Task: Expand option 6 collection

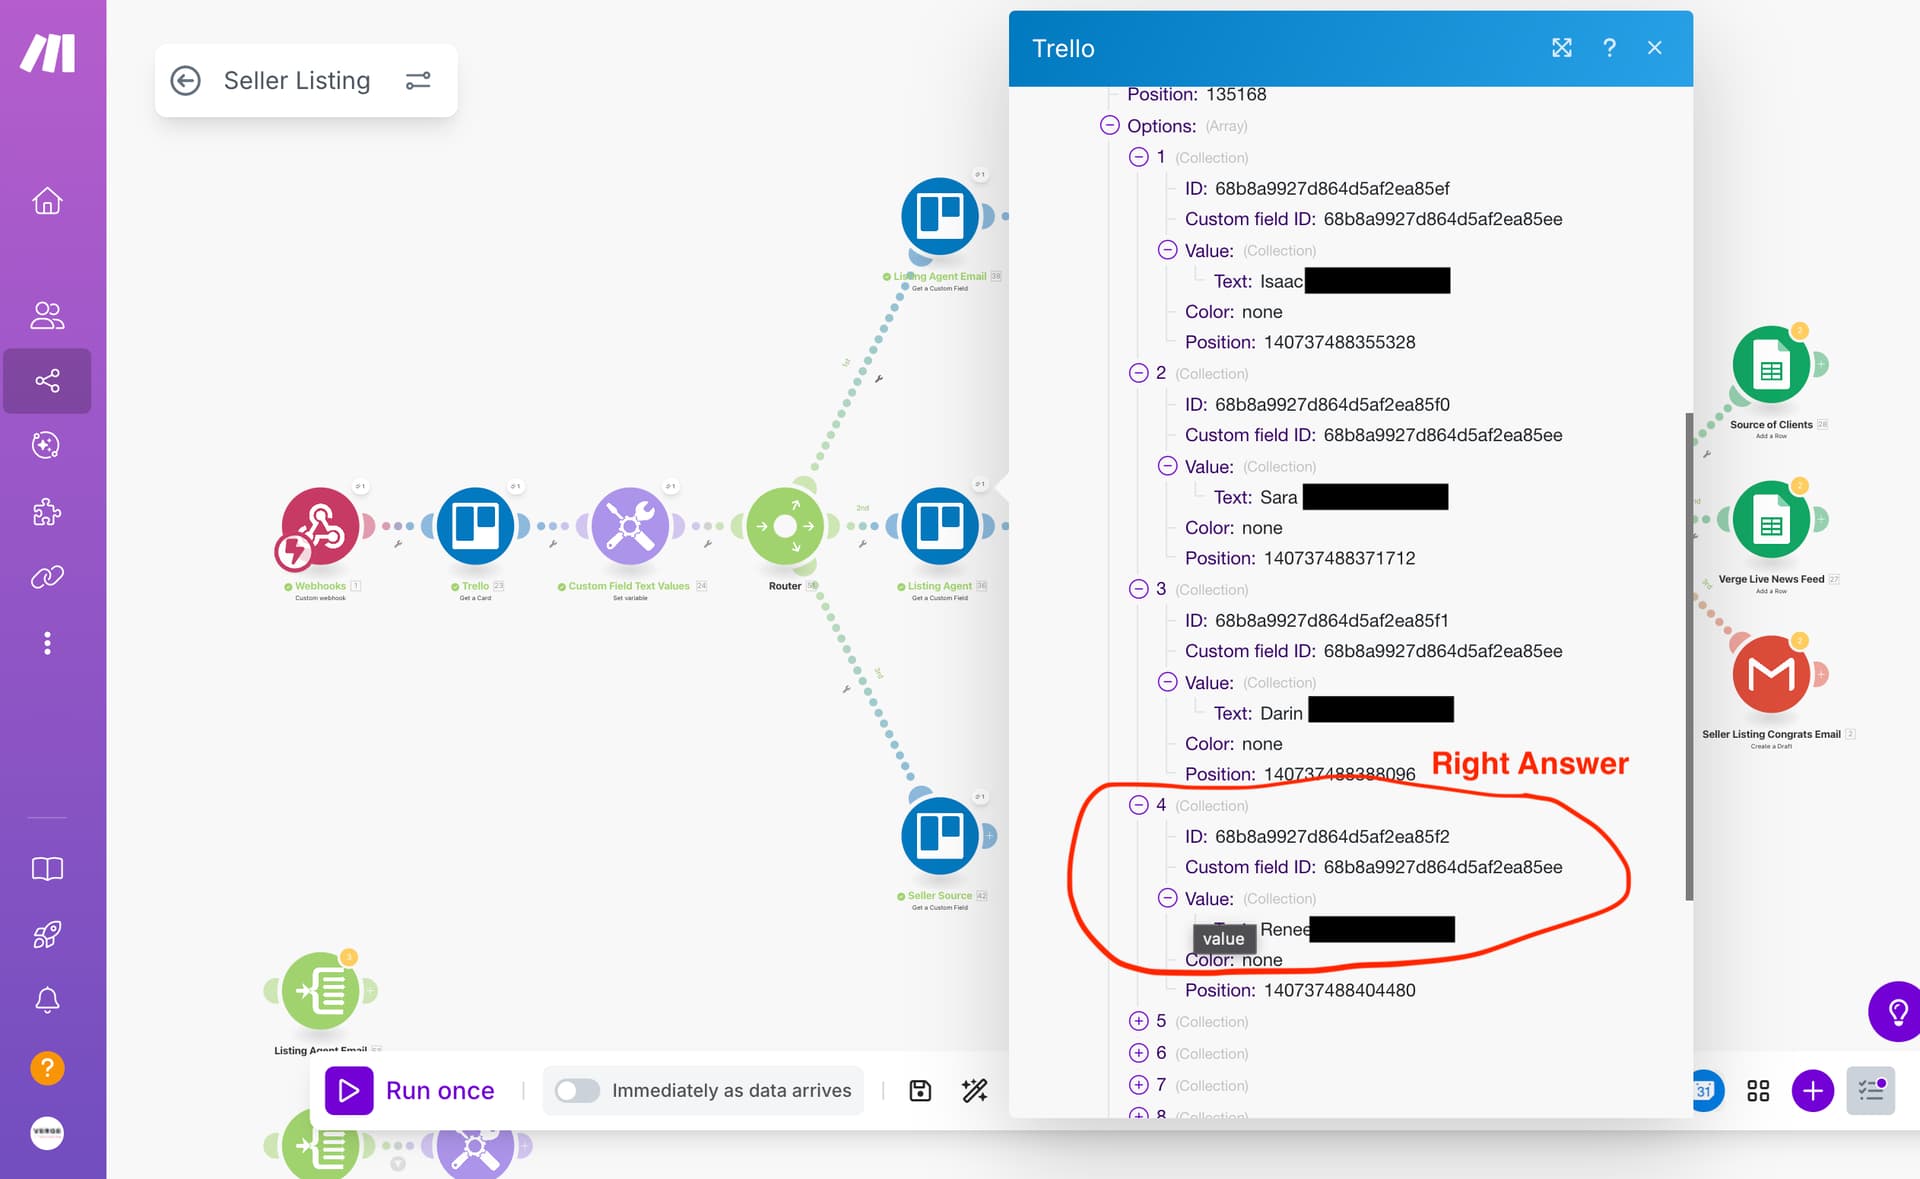Action: coord(1139,1053)
